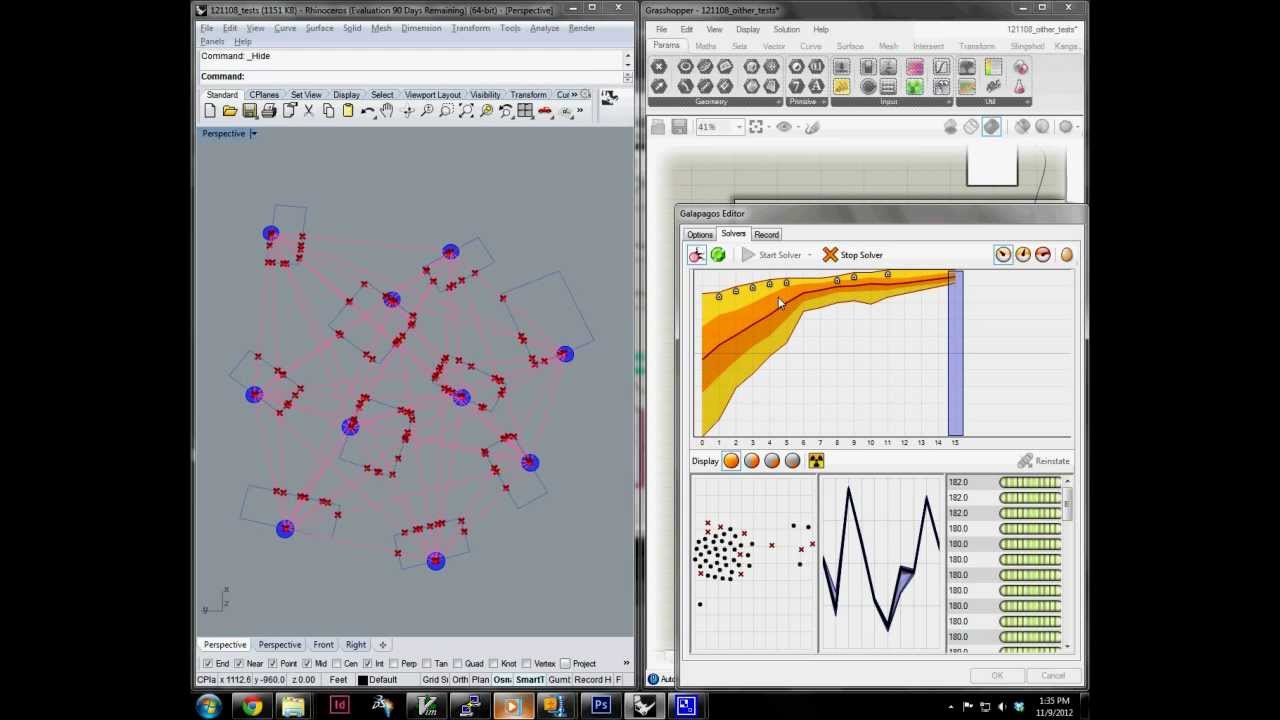Click the four-viewport layout icon
The width and height of the screenshot is (1280, 720).
(x=525, y=111)
